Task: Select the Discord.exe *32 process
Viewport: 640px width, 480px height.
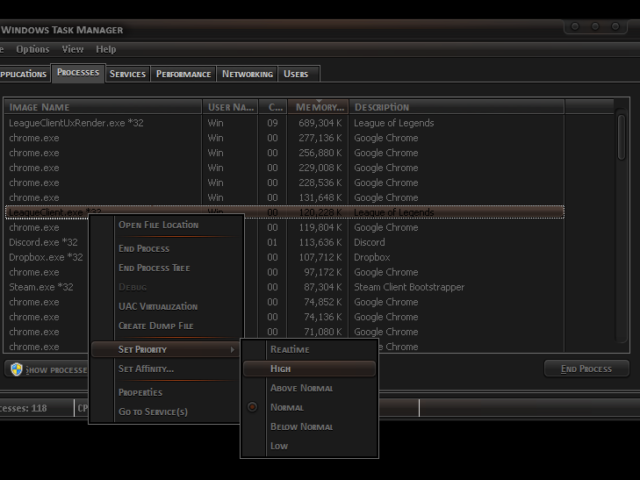Action: (x=43, y=242)
